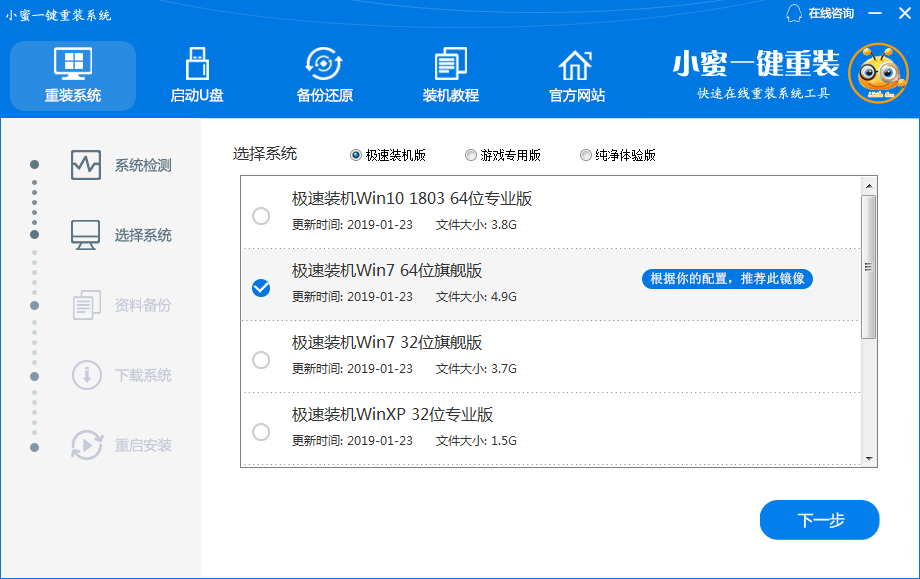The width and height of the screenshot is (920, 579).
Task: Open the 备份还原 backup and restore icon
Action: click(324, 65)
